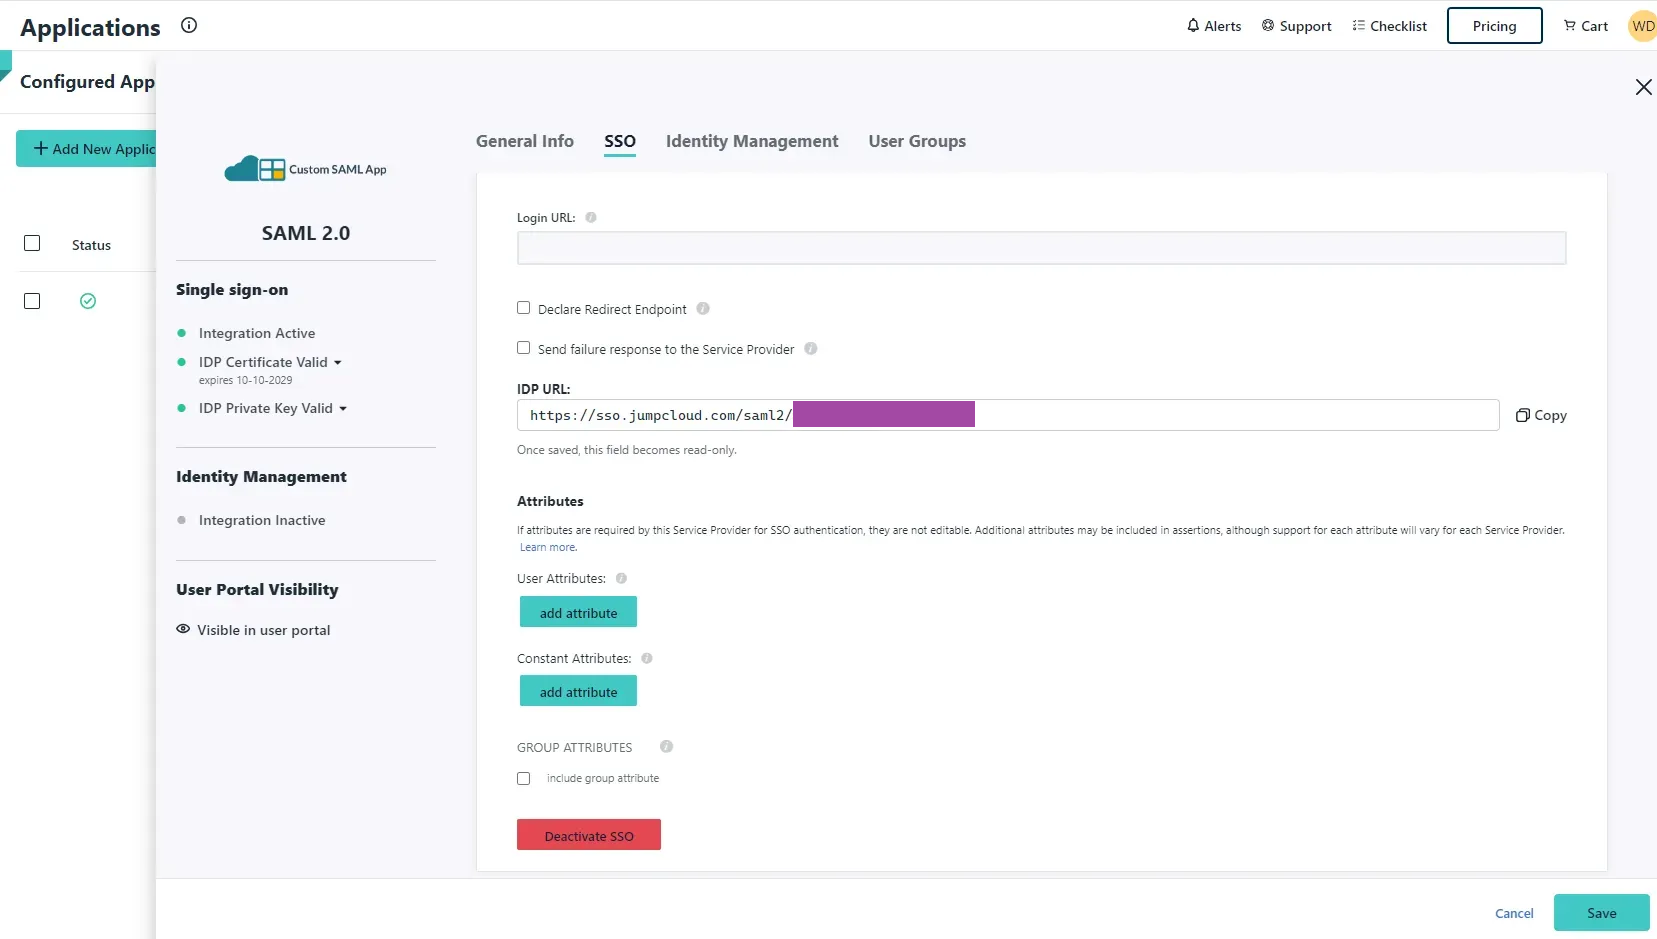The height and width of the screenshot is (939, 1657).
Task: Open the User Groups tab
Action: [917, 141]
